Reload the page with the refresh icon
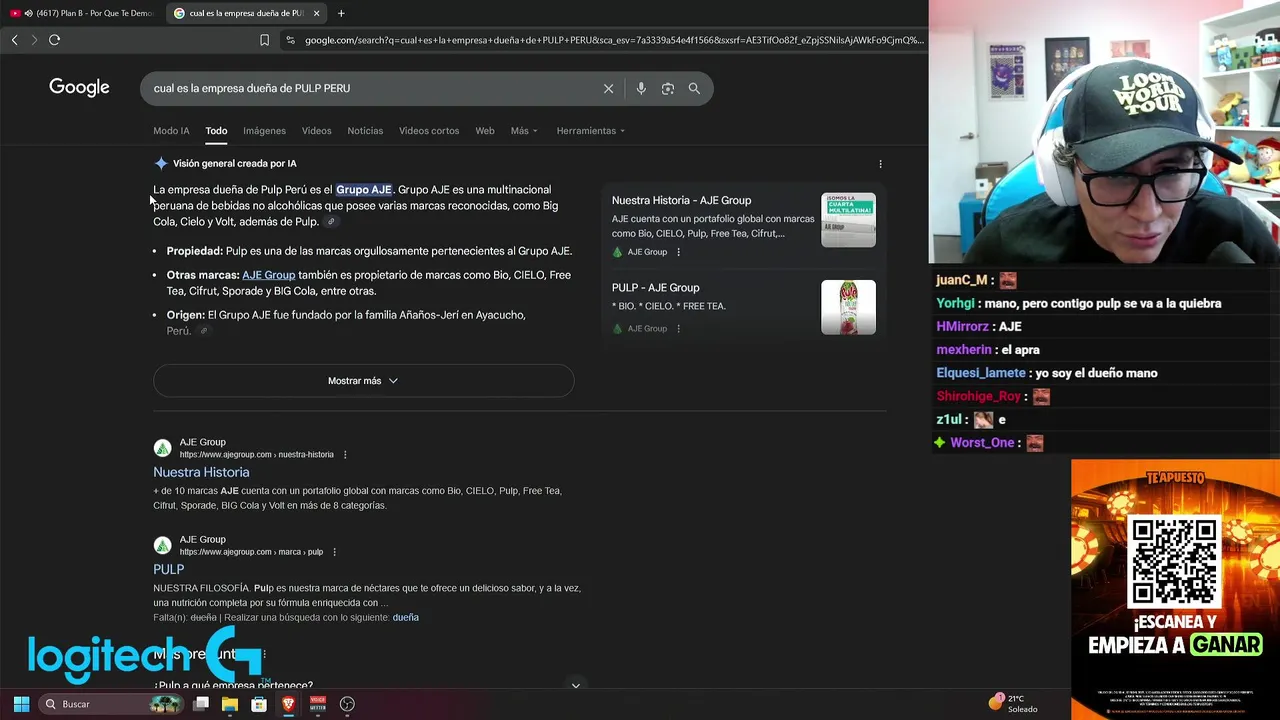Screen dimensions: 1280x720 click(54, 40)
